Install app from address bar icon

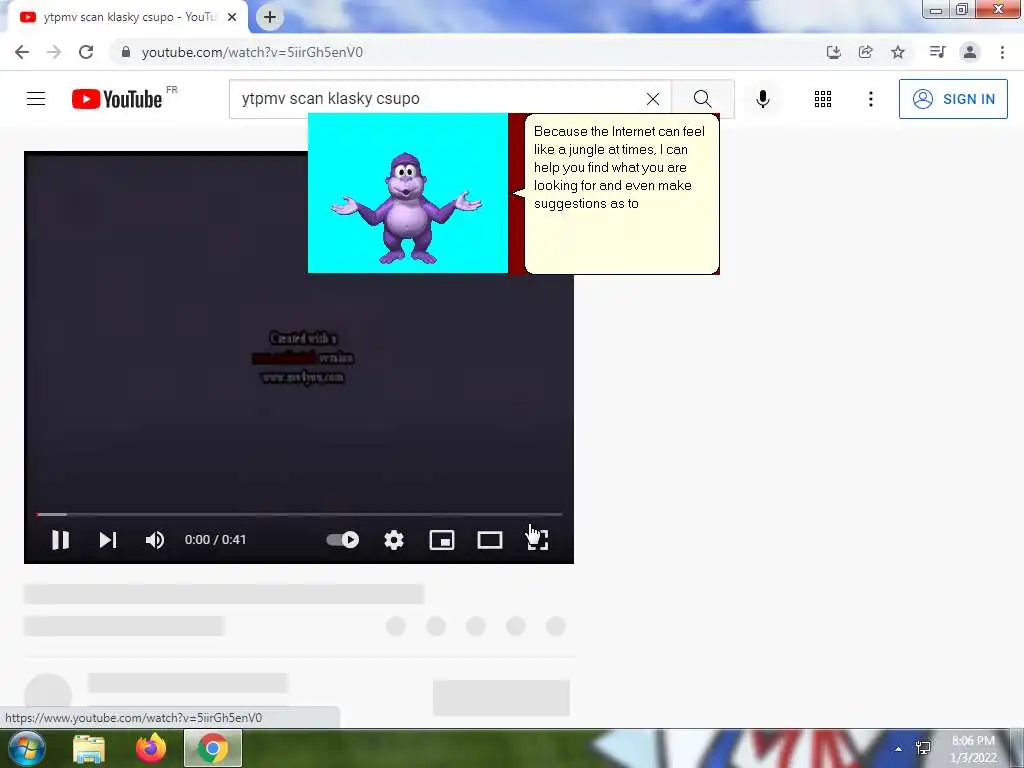coord(833,52)
